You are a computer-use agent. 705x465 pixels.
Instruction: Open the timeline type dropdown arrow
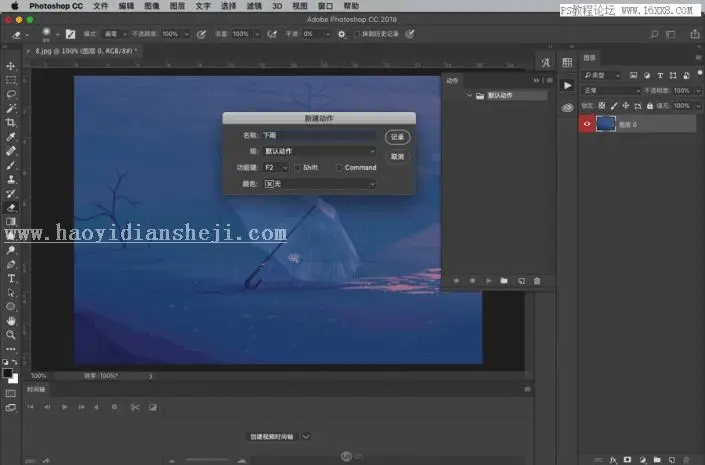click(x=306, y=437)
